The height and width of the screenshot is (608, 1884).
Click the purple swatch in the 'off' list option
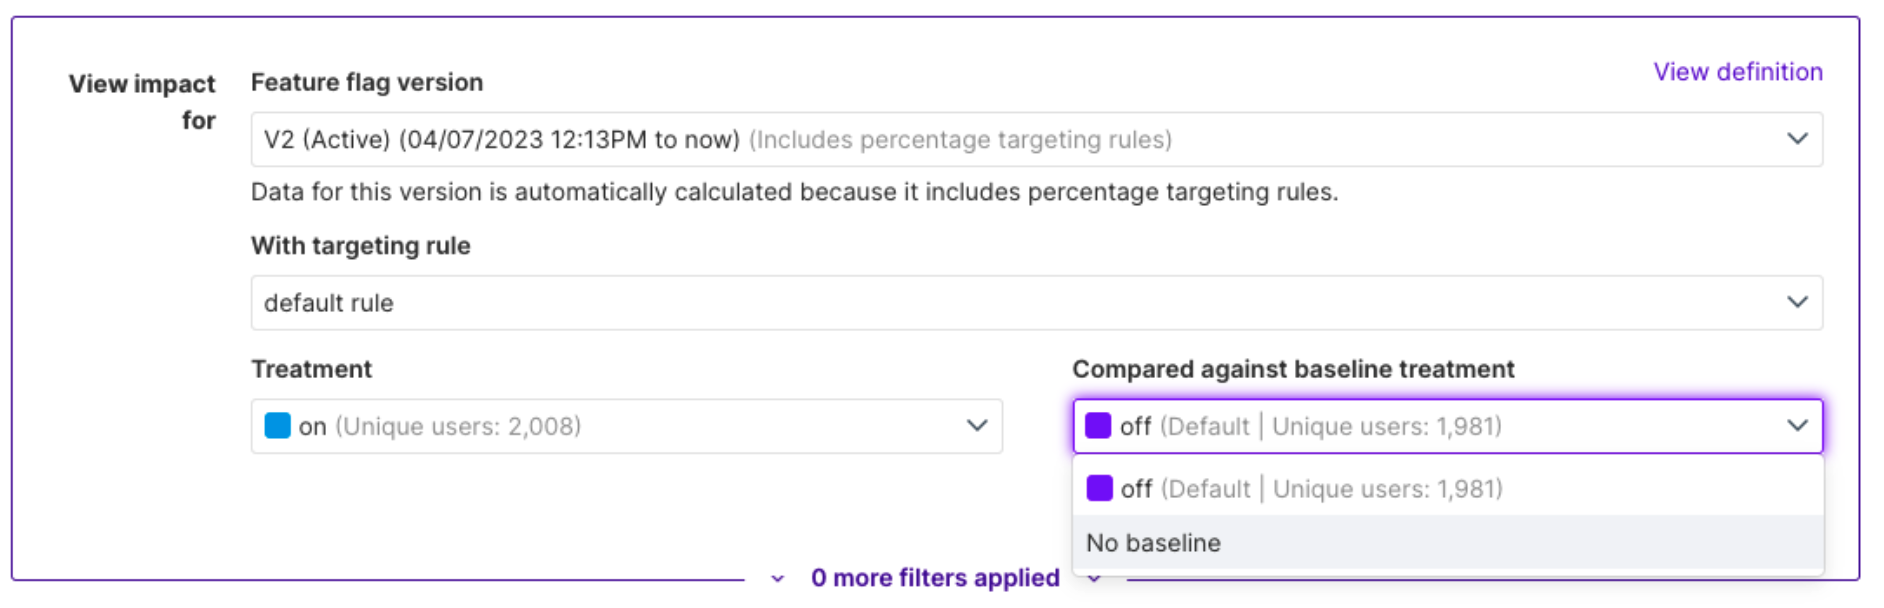point(1099,489)
